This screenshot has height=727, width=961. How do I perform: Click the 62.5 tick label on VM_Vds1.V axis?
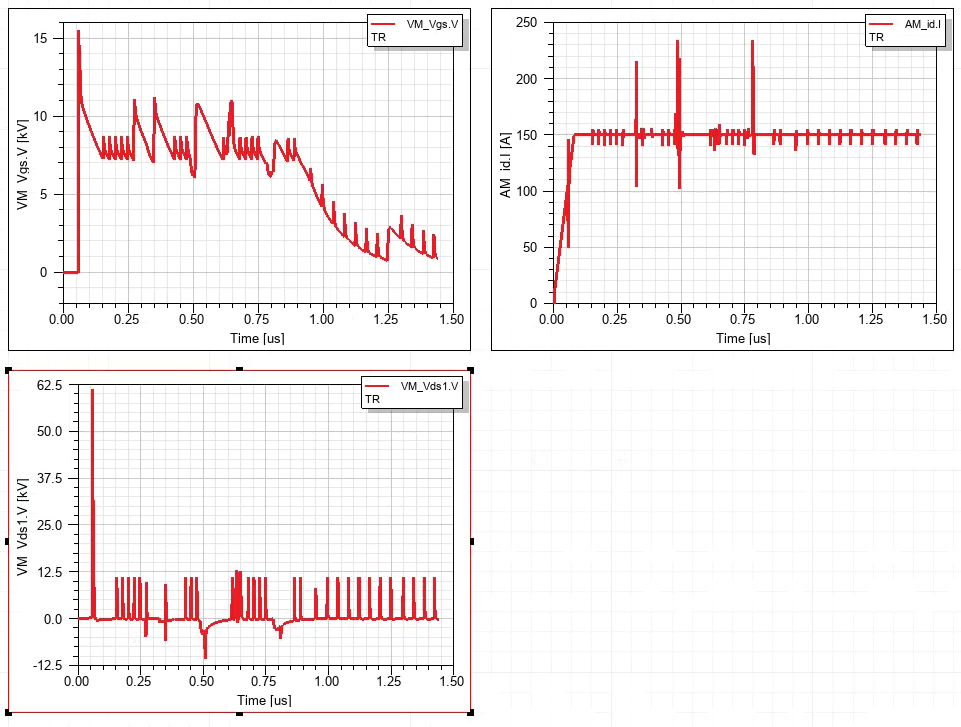[50, 385]
